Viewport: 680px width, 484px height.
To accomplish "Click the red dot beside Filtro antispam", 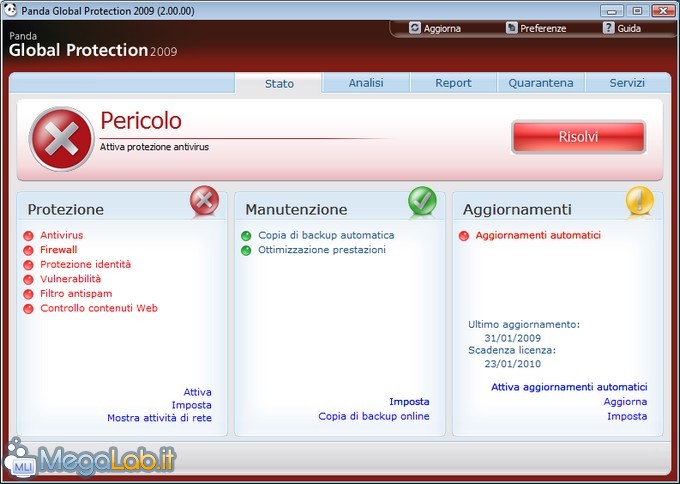I will pyautogui.click(x=28, y=294).
